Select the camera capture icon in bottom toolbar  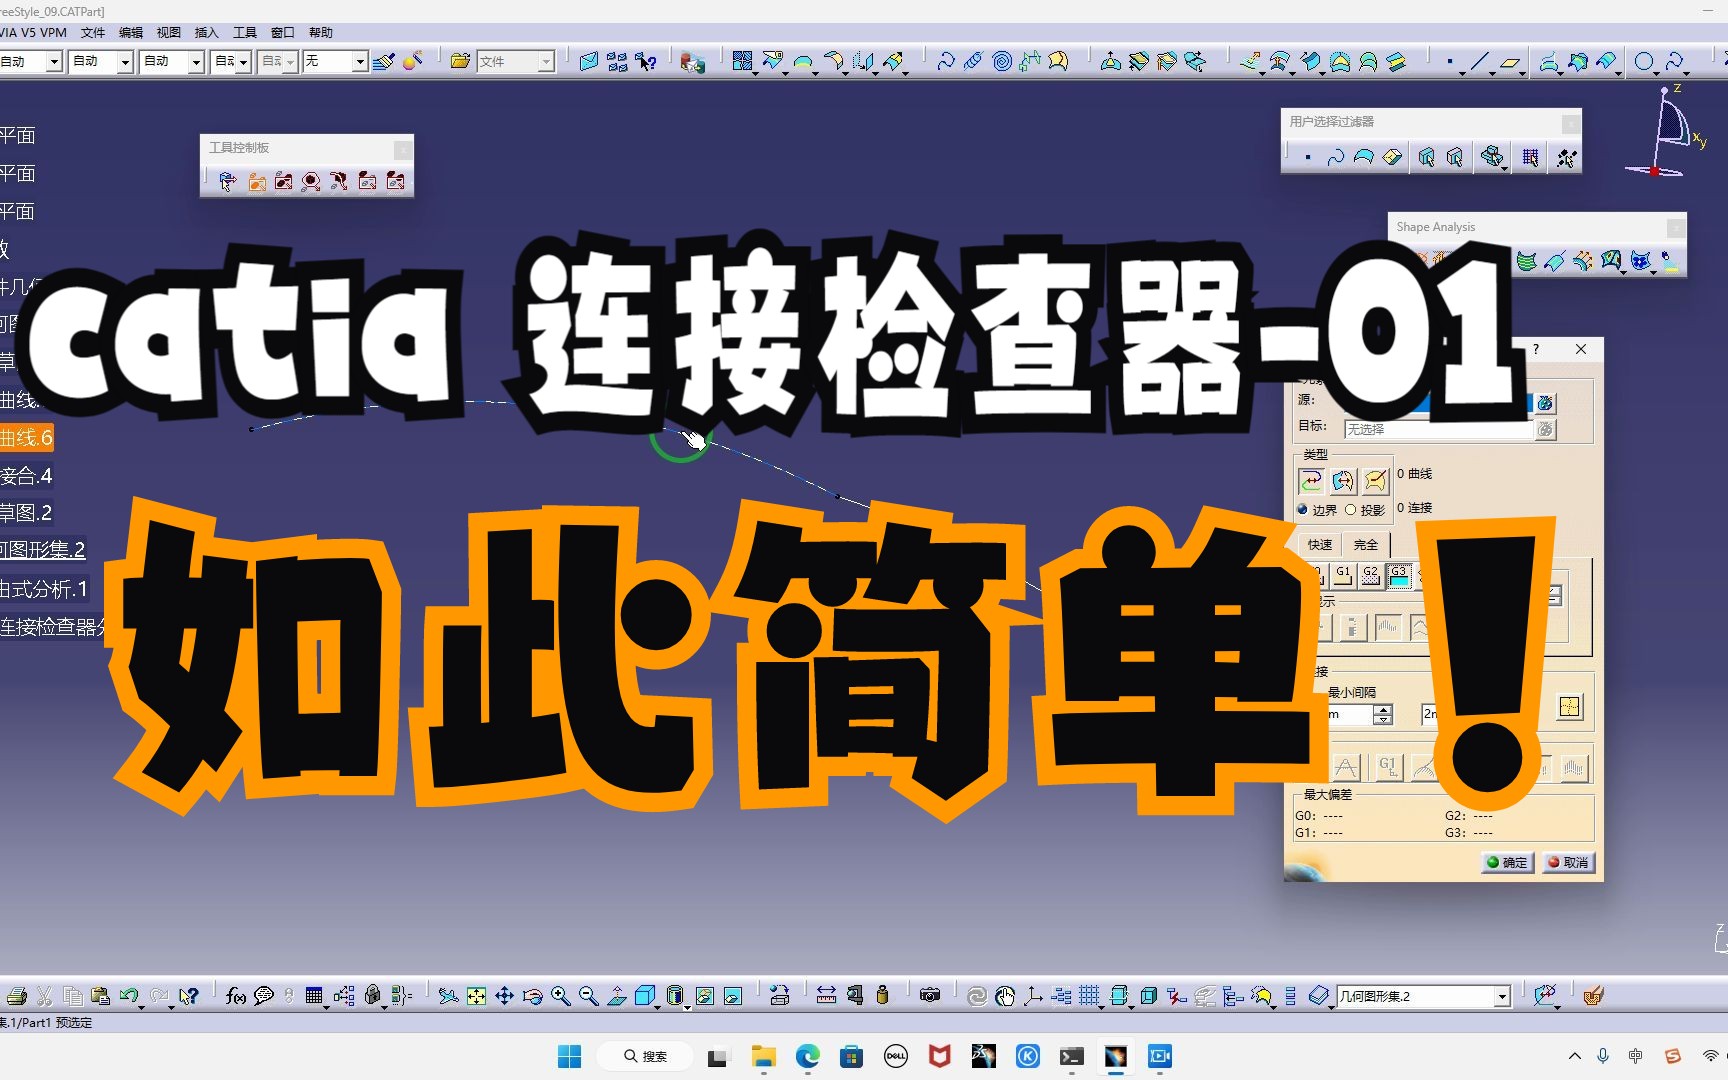928,996
